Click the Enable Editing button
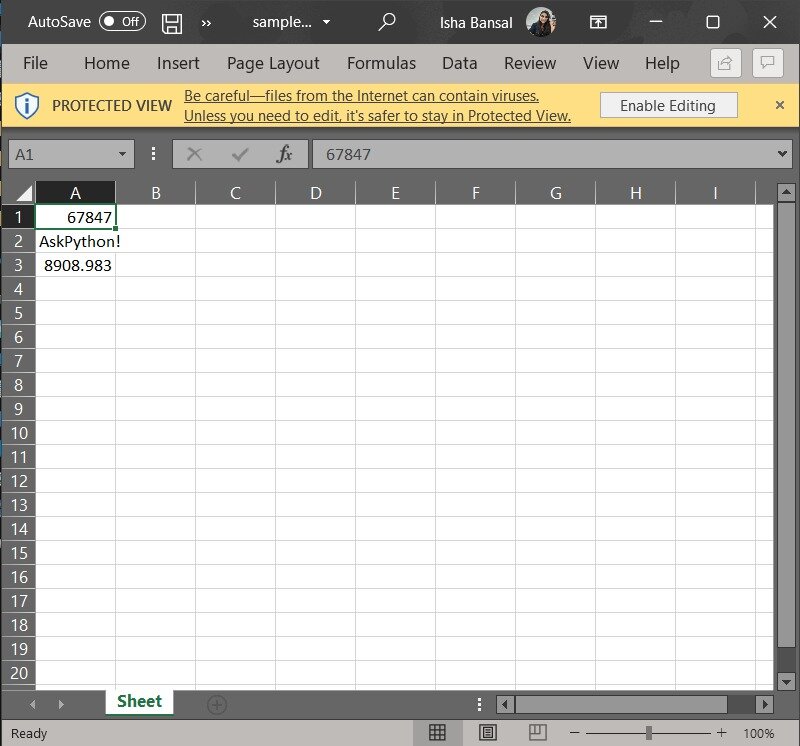800x746 pixels. click(x=668, y=105)
